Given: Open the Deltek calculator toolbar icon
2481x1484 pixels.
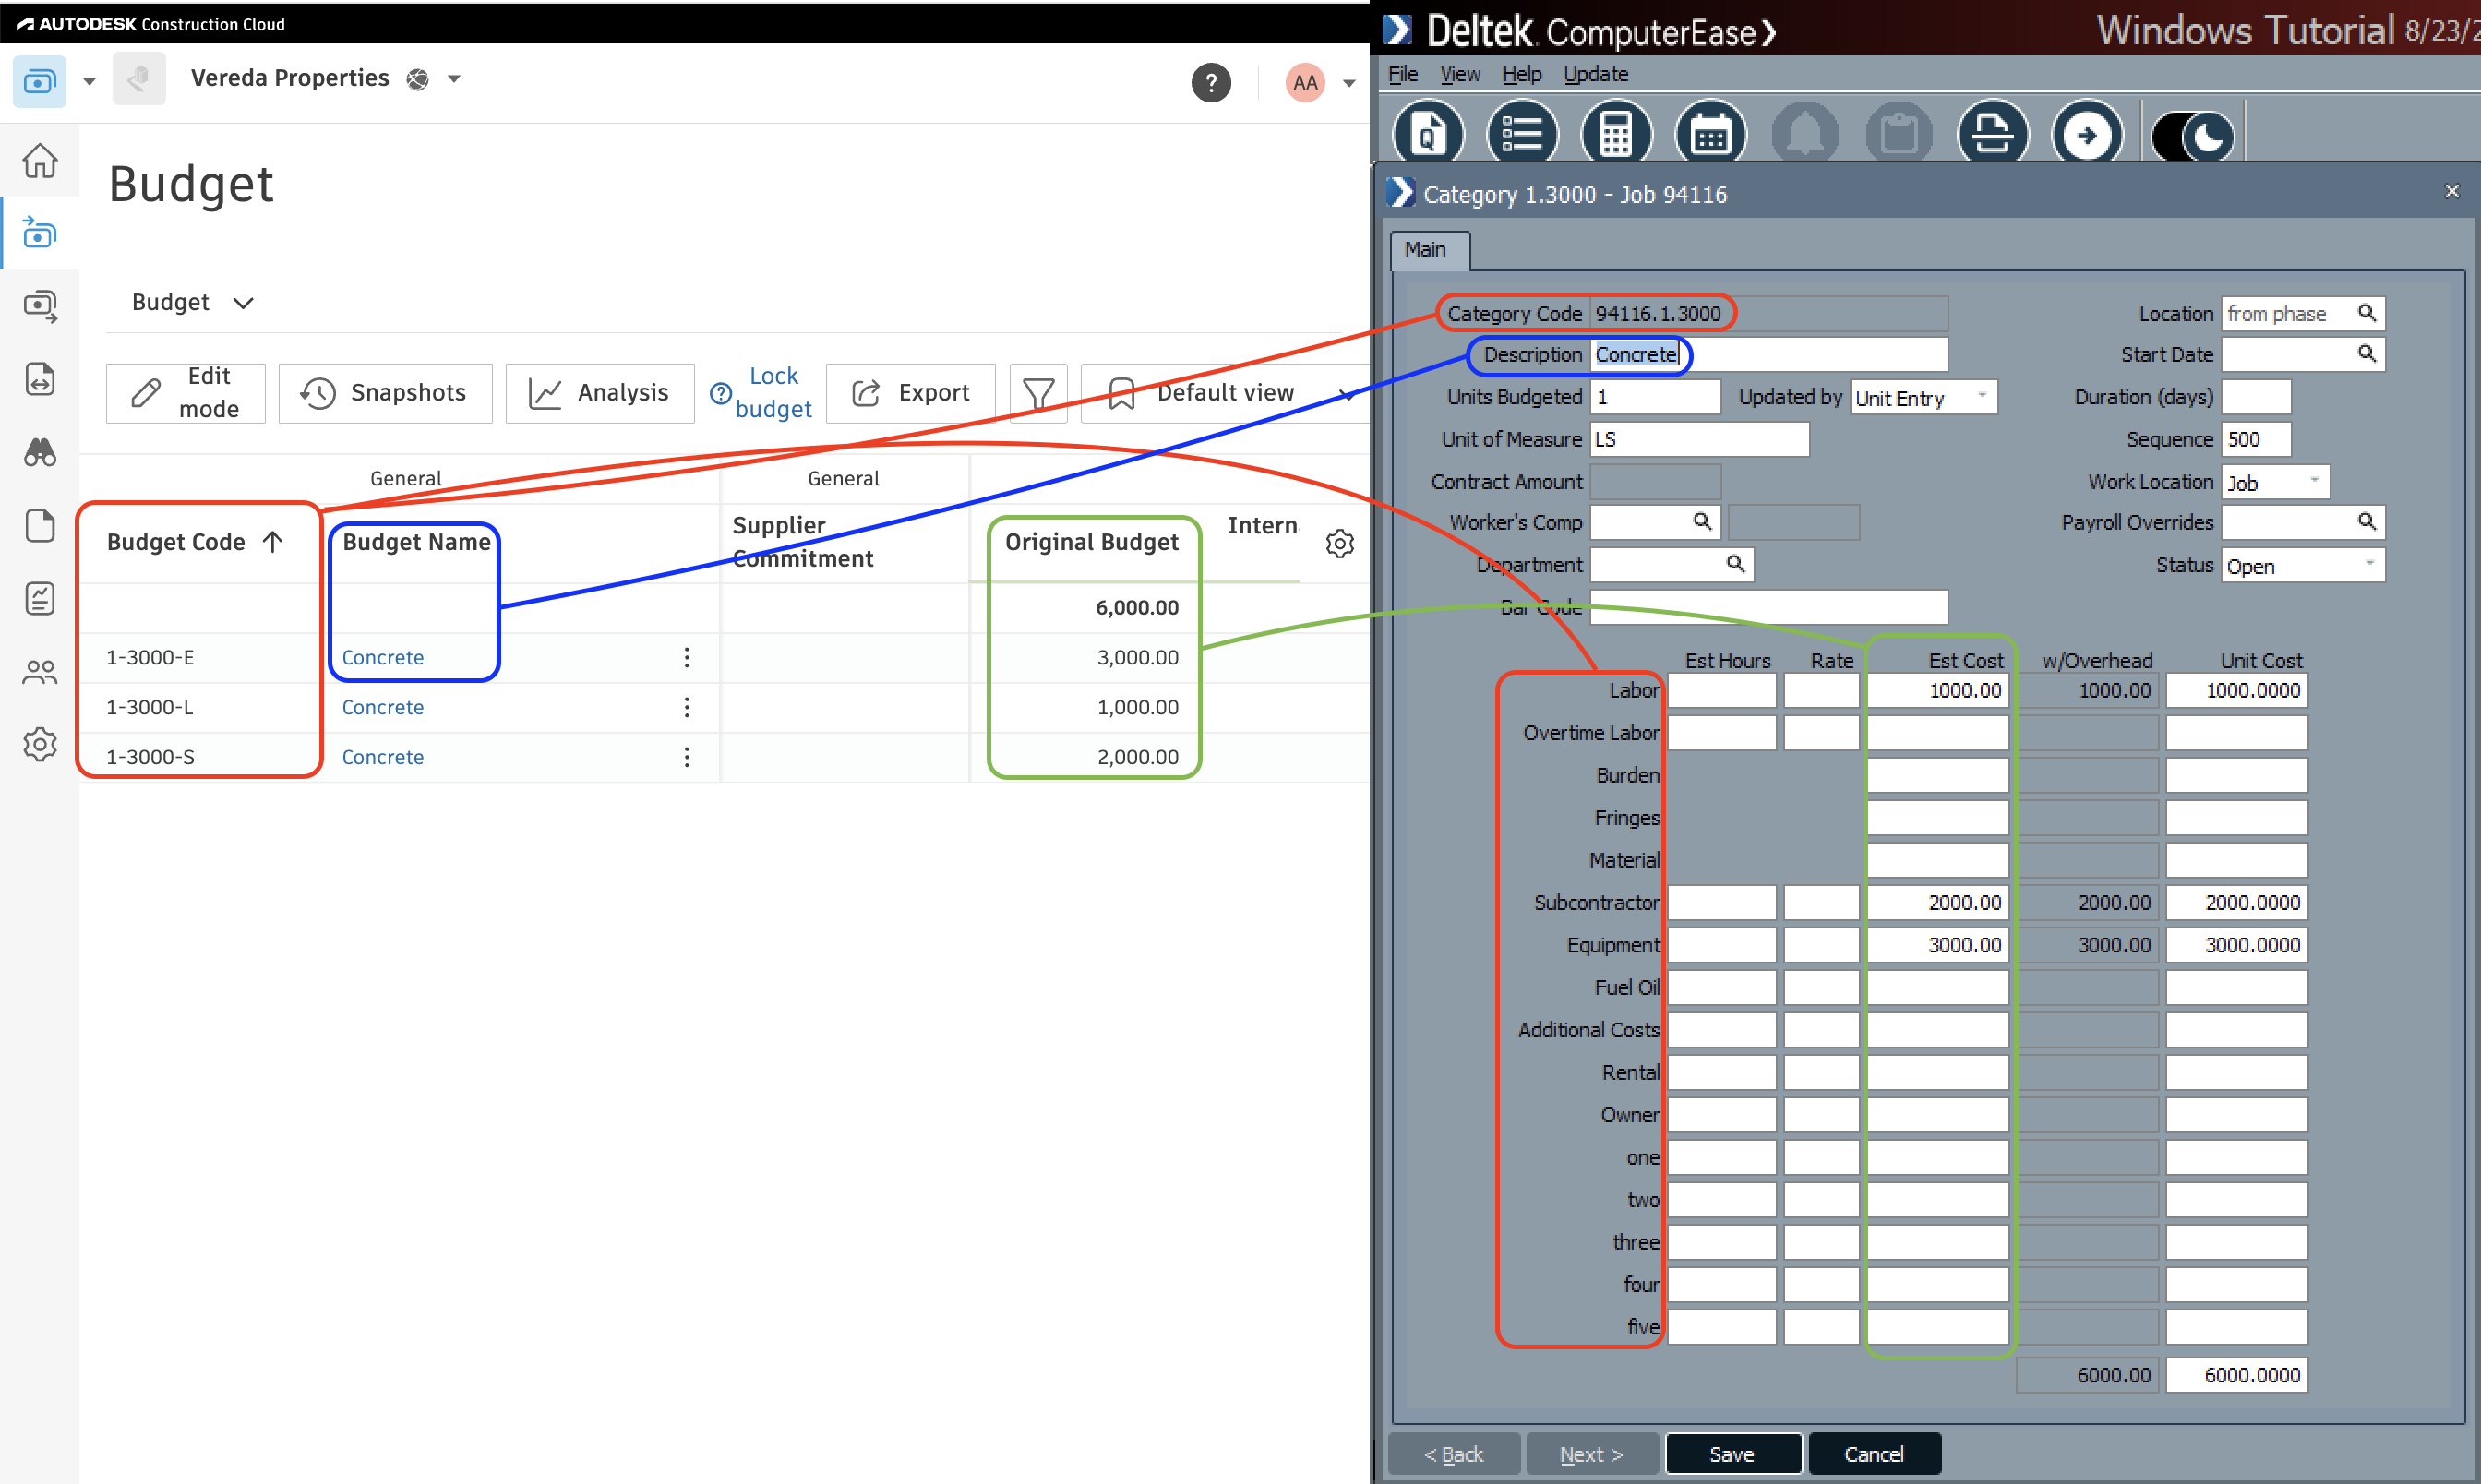Looking at the screenshot, I should point(1616,133).
